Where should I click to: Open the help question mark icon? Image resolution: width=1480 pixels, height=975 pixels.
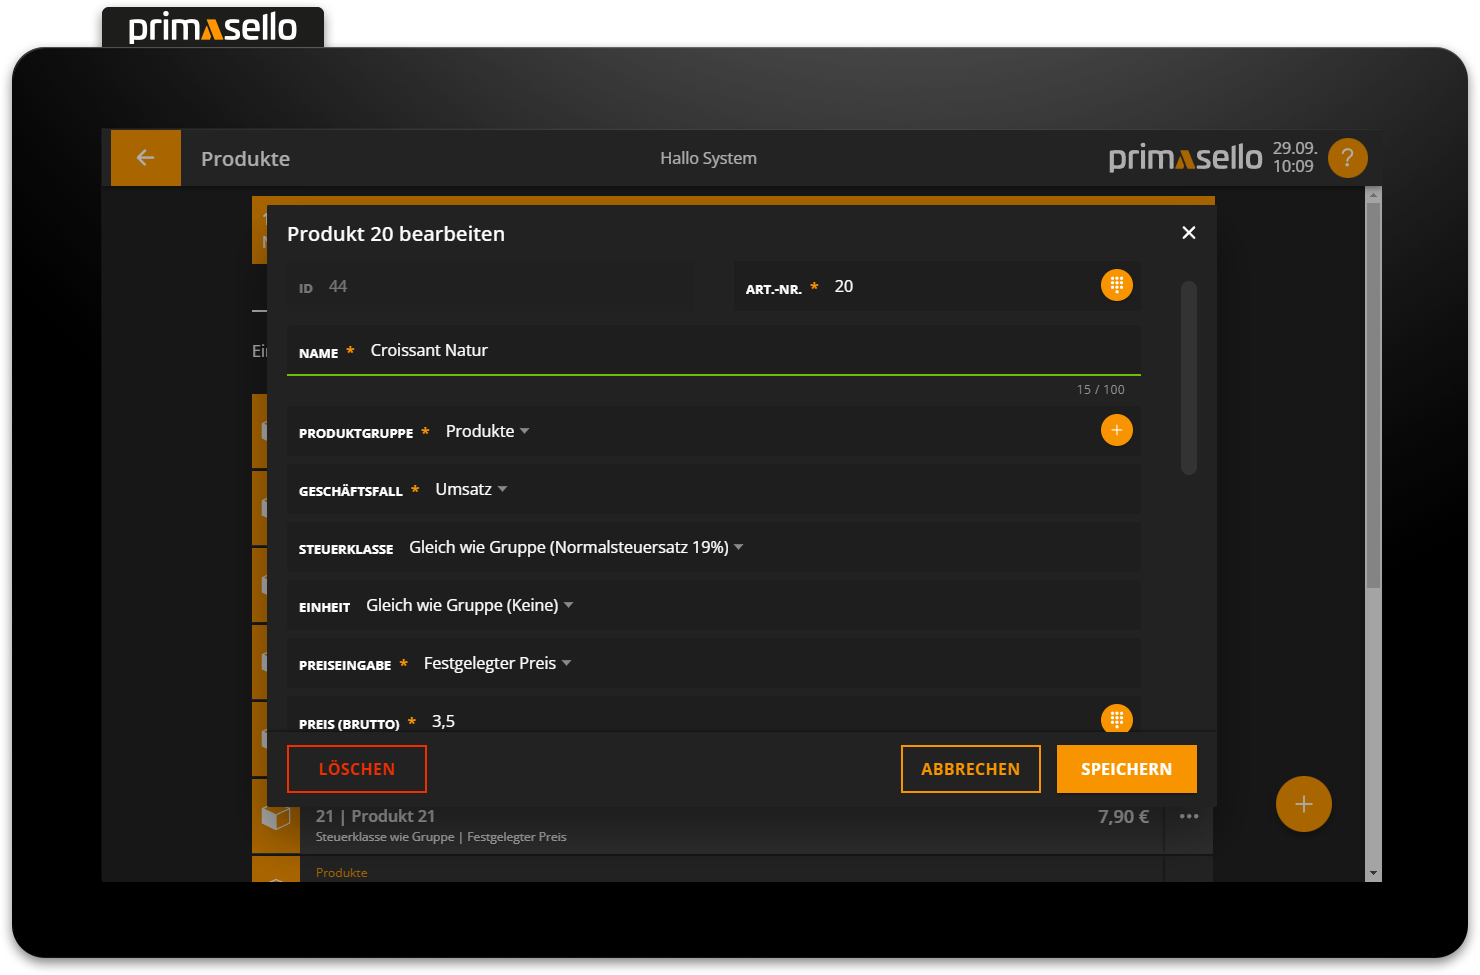tap(1347, 158)
